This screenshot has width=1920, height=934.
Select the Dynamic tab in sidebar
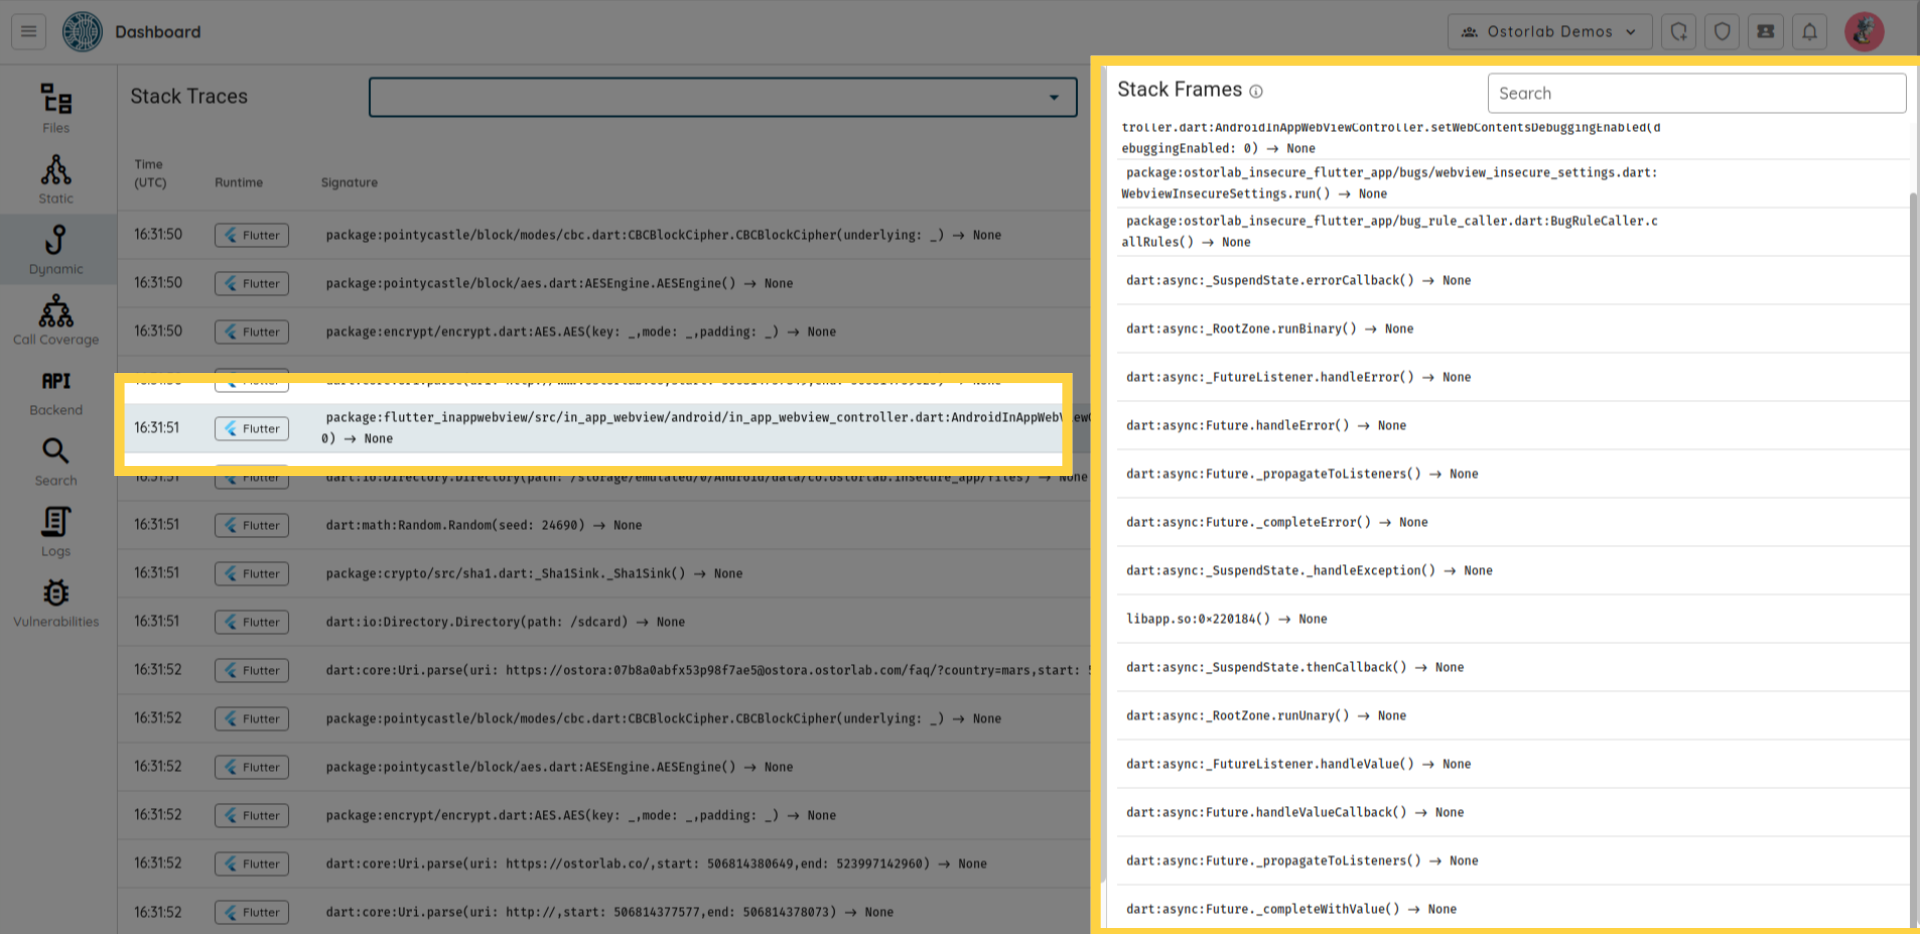(x=56, y=250)
